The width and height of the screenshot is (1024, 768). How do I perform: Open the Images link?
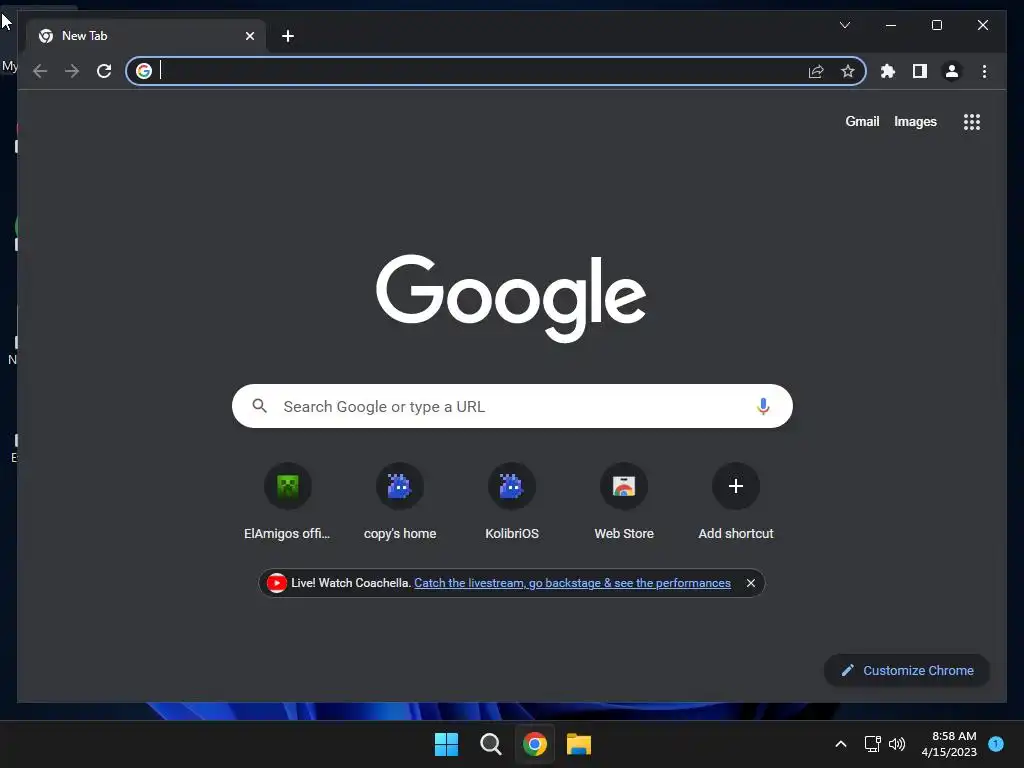[915, 121]
